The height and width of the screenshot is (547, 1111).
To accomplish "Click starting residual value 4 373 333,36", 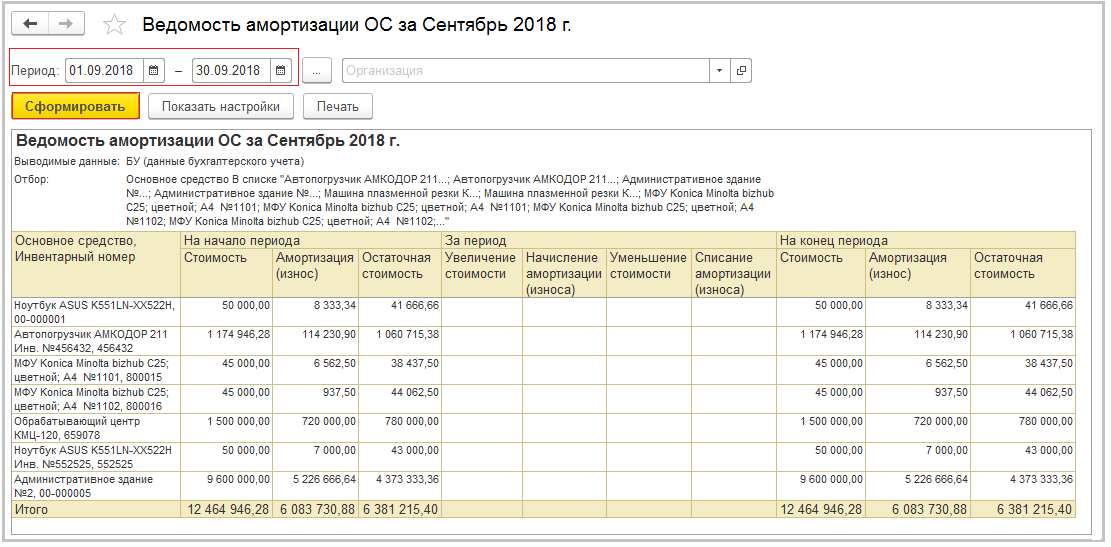I will [400, 486].
